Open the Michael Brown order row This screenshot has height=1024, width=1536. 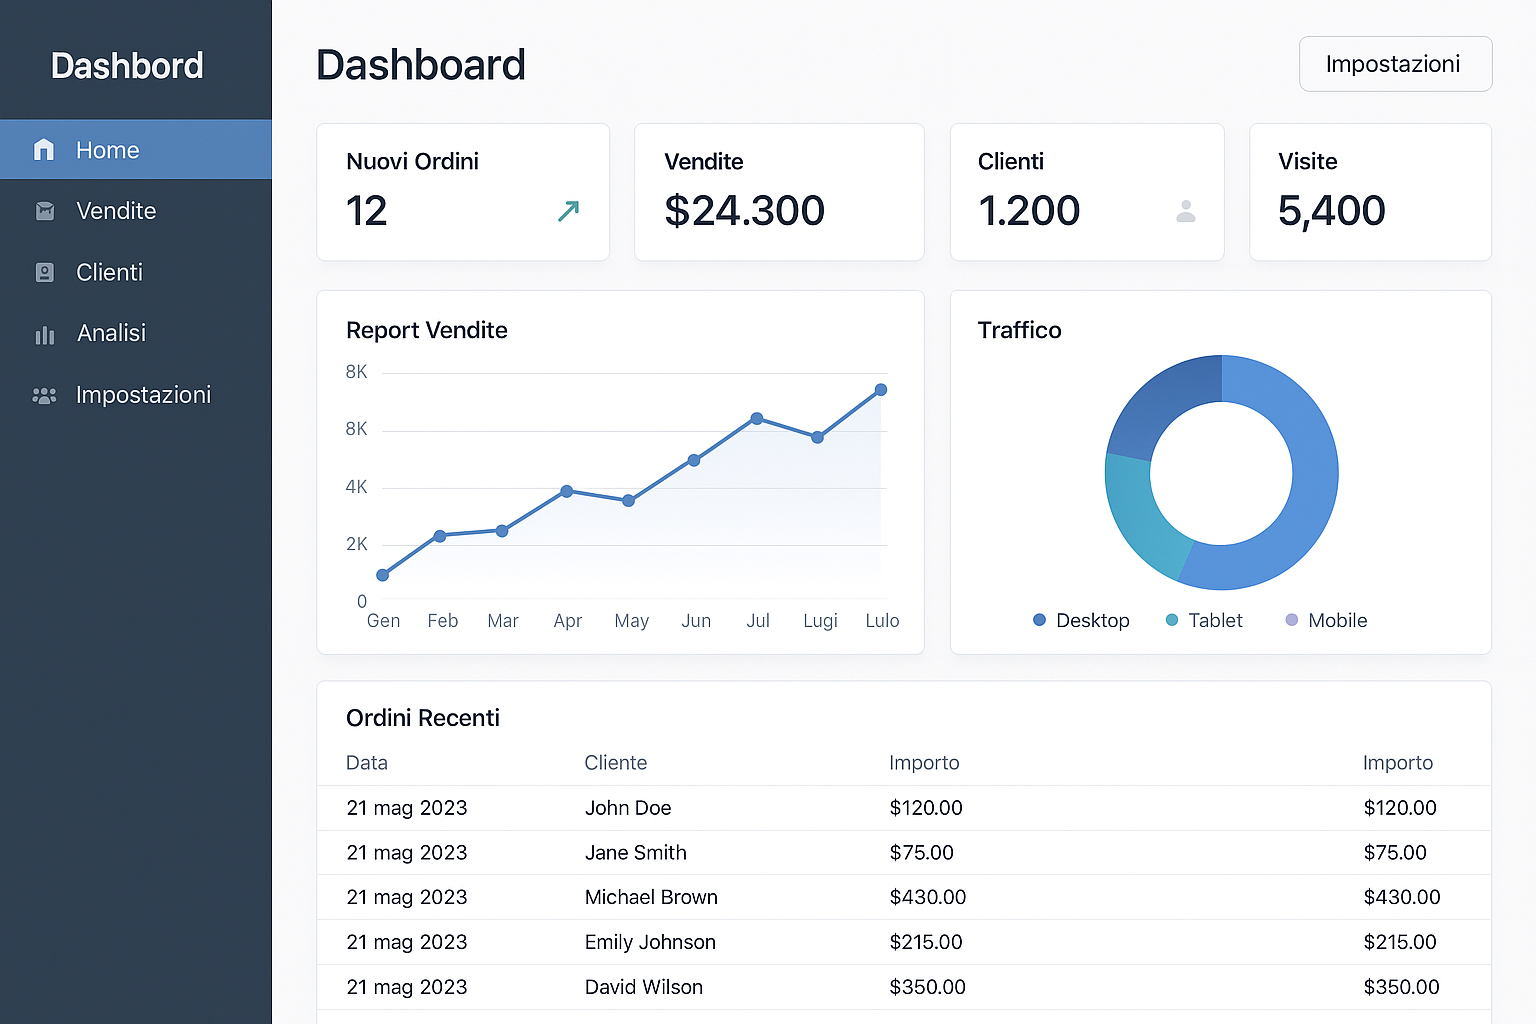click(x=651, y=897)
